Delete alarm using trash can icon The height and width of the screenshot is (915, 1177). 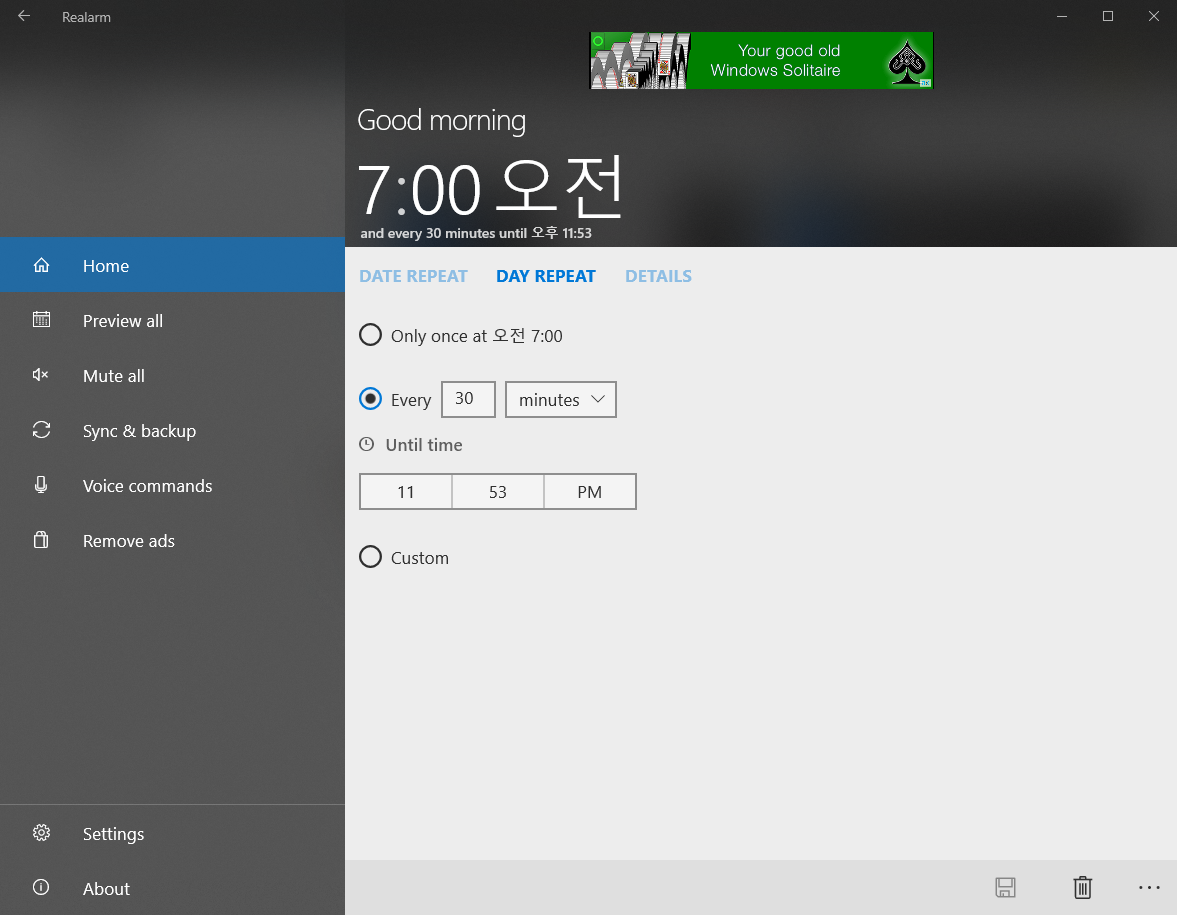tap(1082, 887)
